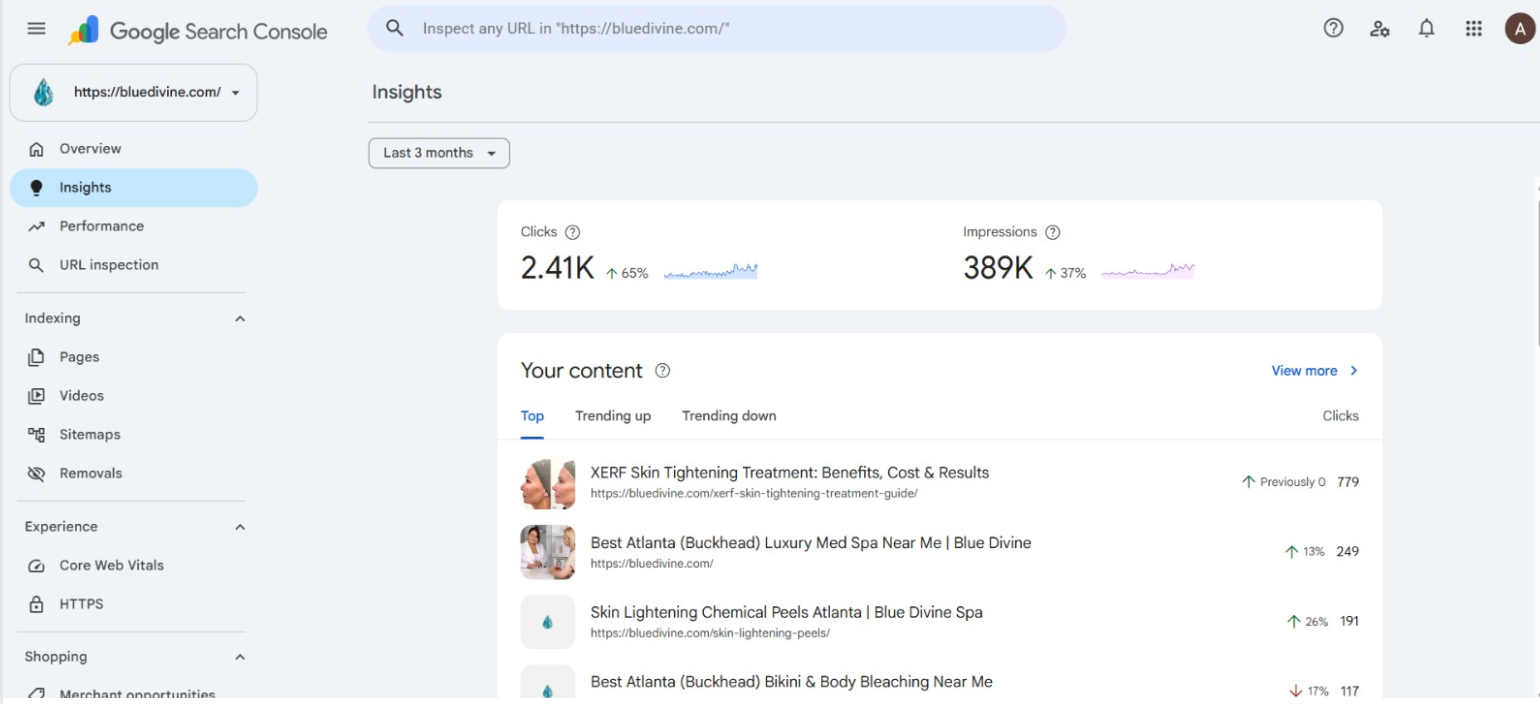Screen dimensions: 1540x704
Task: Click the Impressions sparkline chart
Action: (1148, 271)
